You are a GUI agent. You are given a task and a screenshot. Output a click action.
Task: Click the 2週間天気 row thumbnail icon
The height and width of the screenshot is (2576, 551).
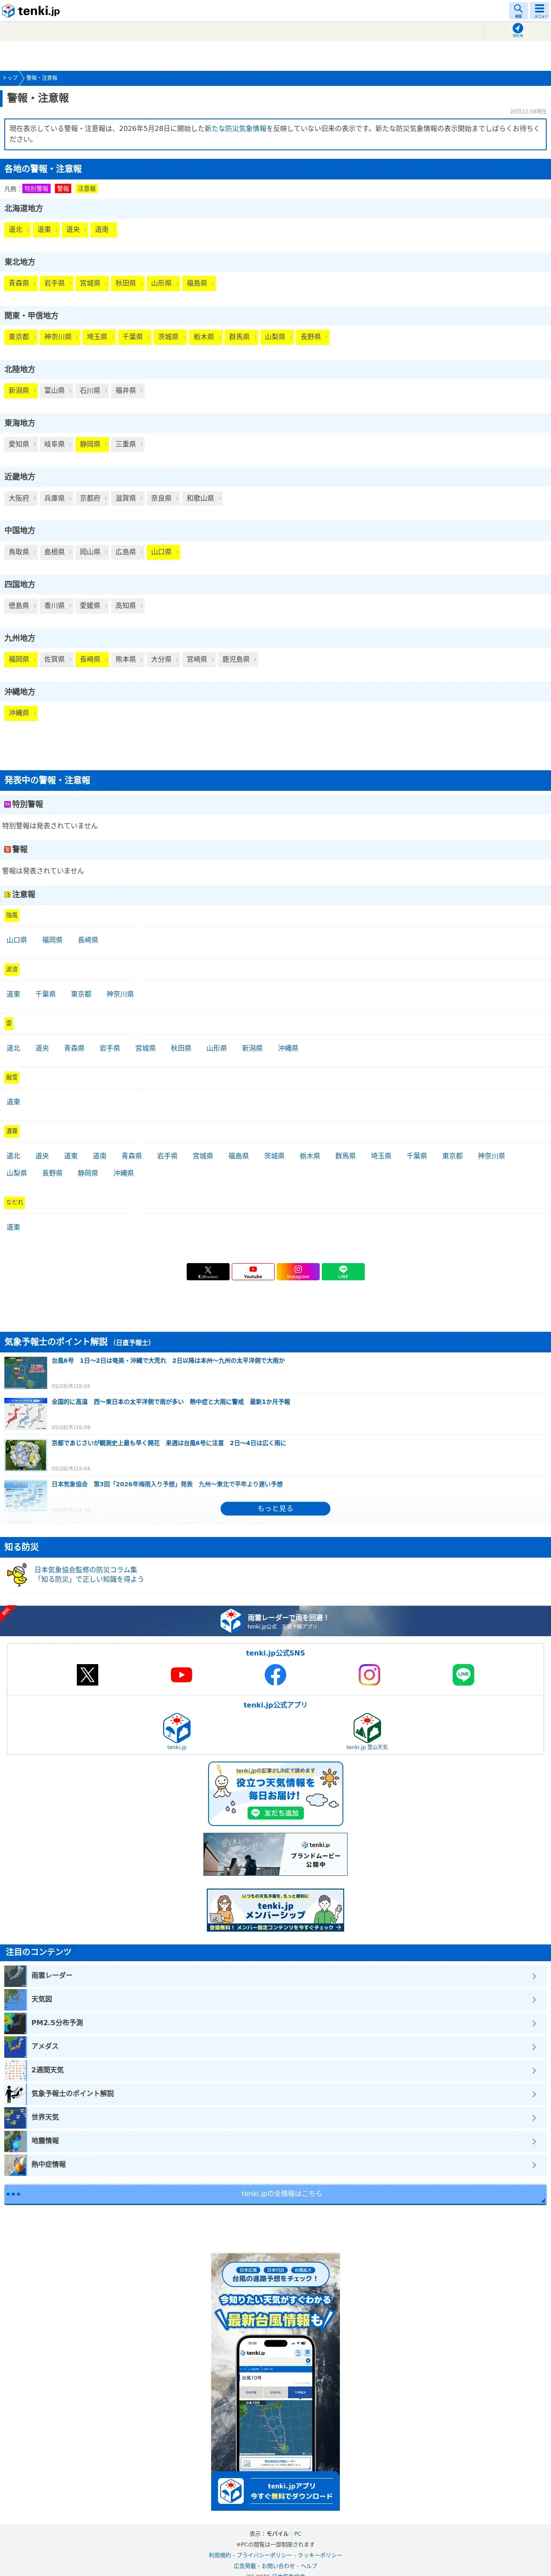(15, 2070)
